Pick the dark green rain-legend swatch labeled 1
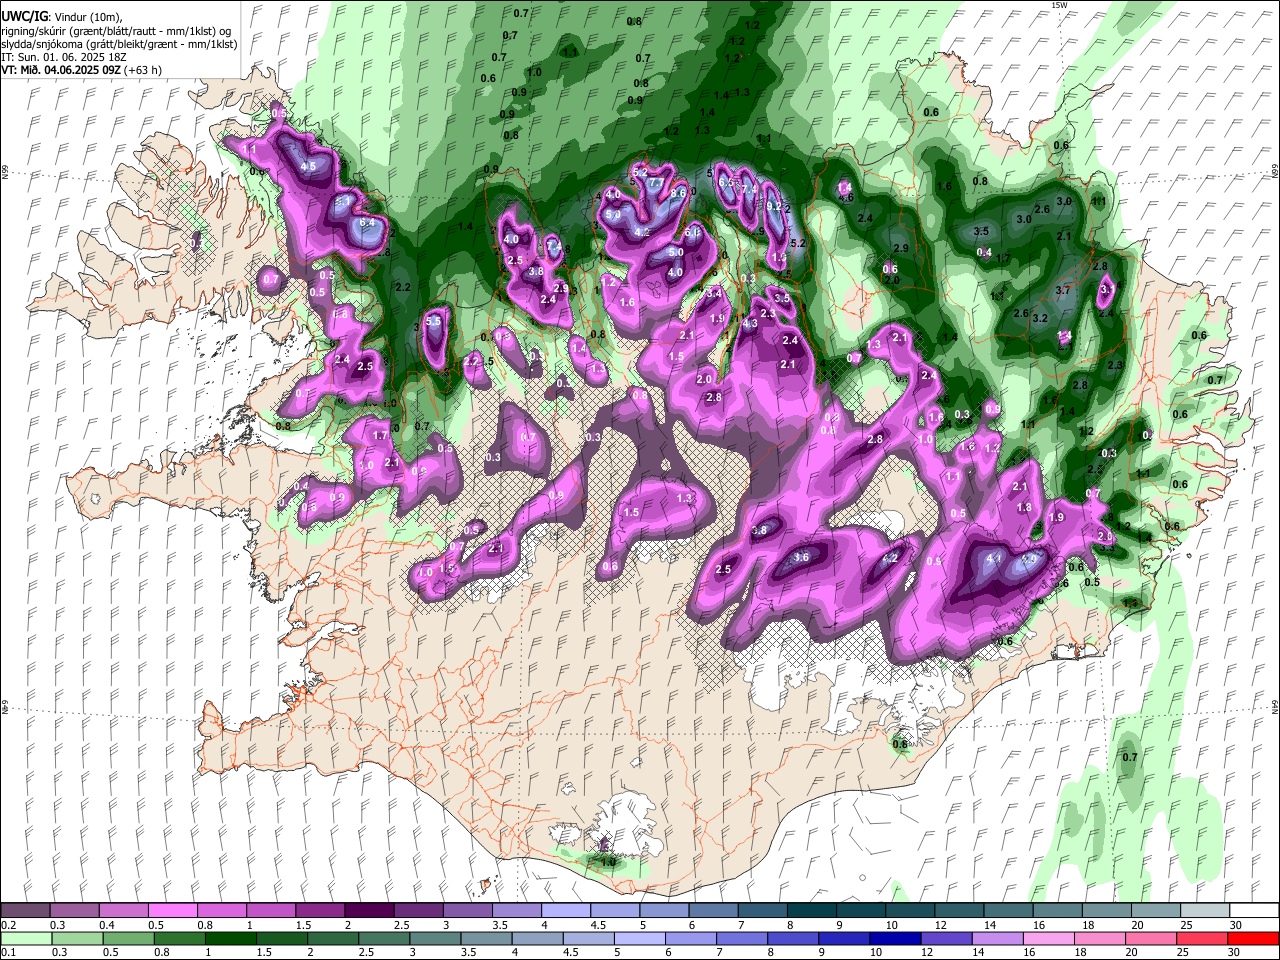Screen dimensions: 1280x960 (x=230, y=938)
